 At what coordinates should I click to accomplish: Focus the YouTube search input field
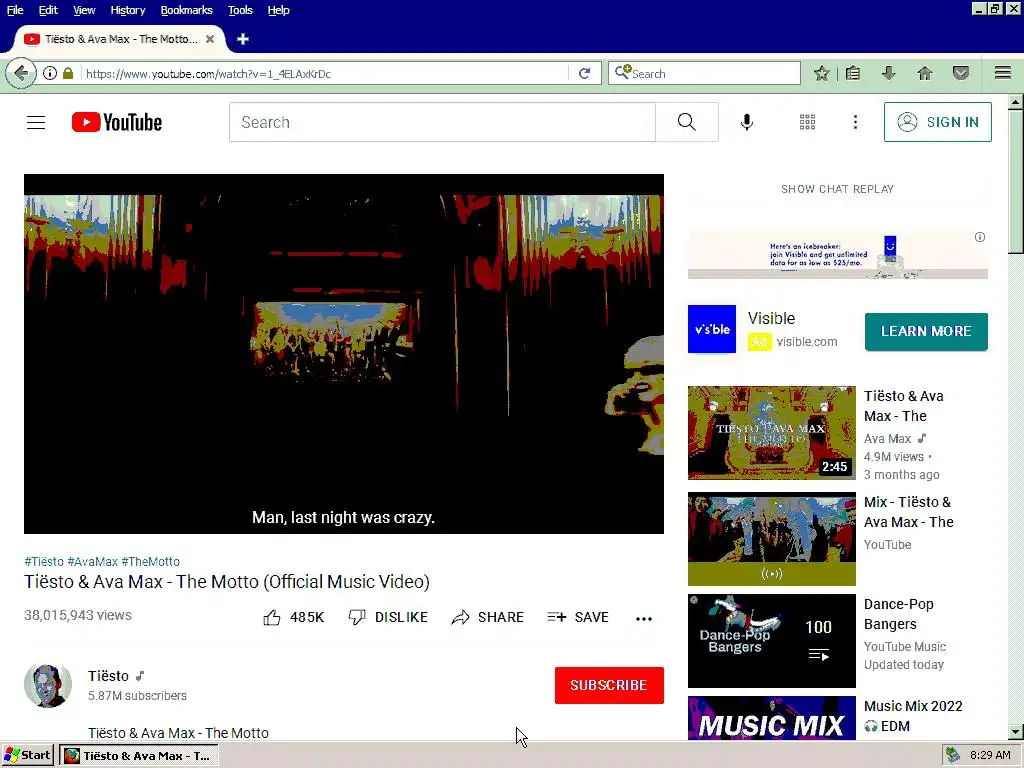point(442,122)
